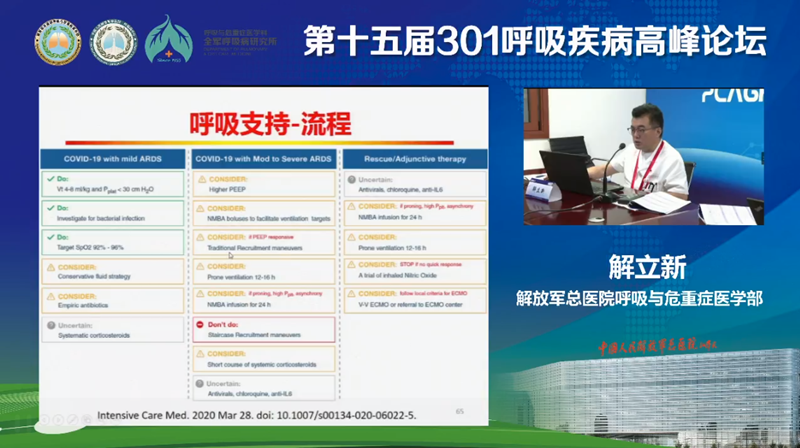
Task: Click the text Traditional Recruitment maneuvers
Action: pyautogui.click(x=255, y=248)
